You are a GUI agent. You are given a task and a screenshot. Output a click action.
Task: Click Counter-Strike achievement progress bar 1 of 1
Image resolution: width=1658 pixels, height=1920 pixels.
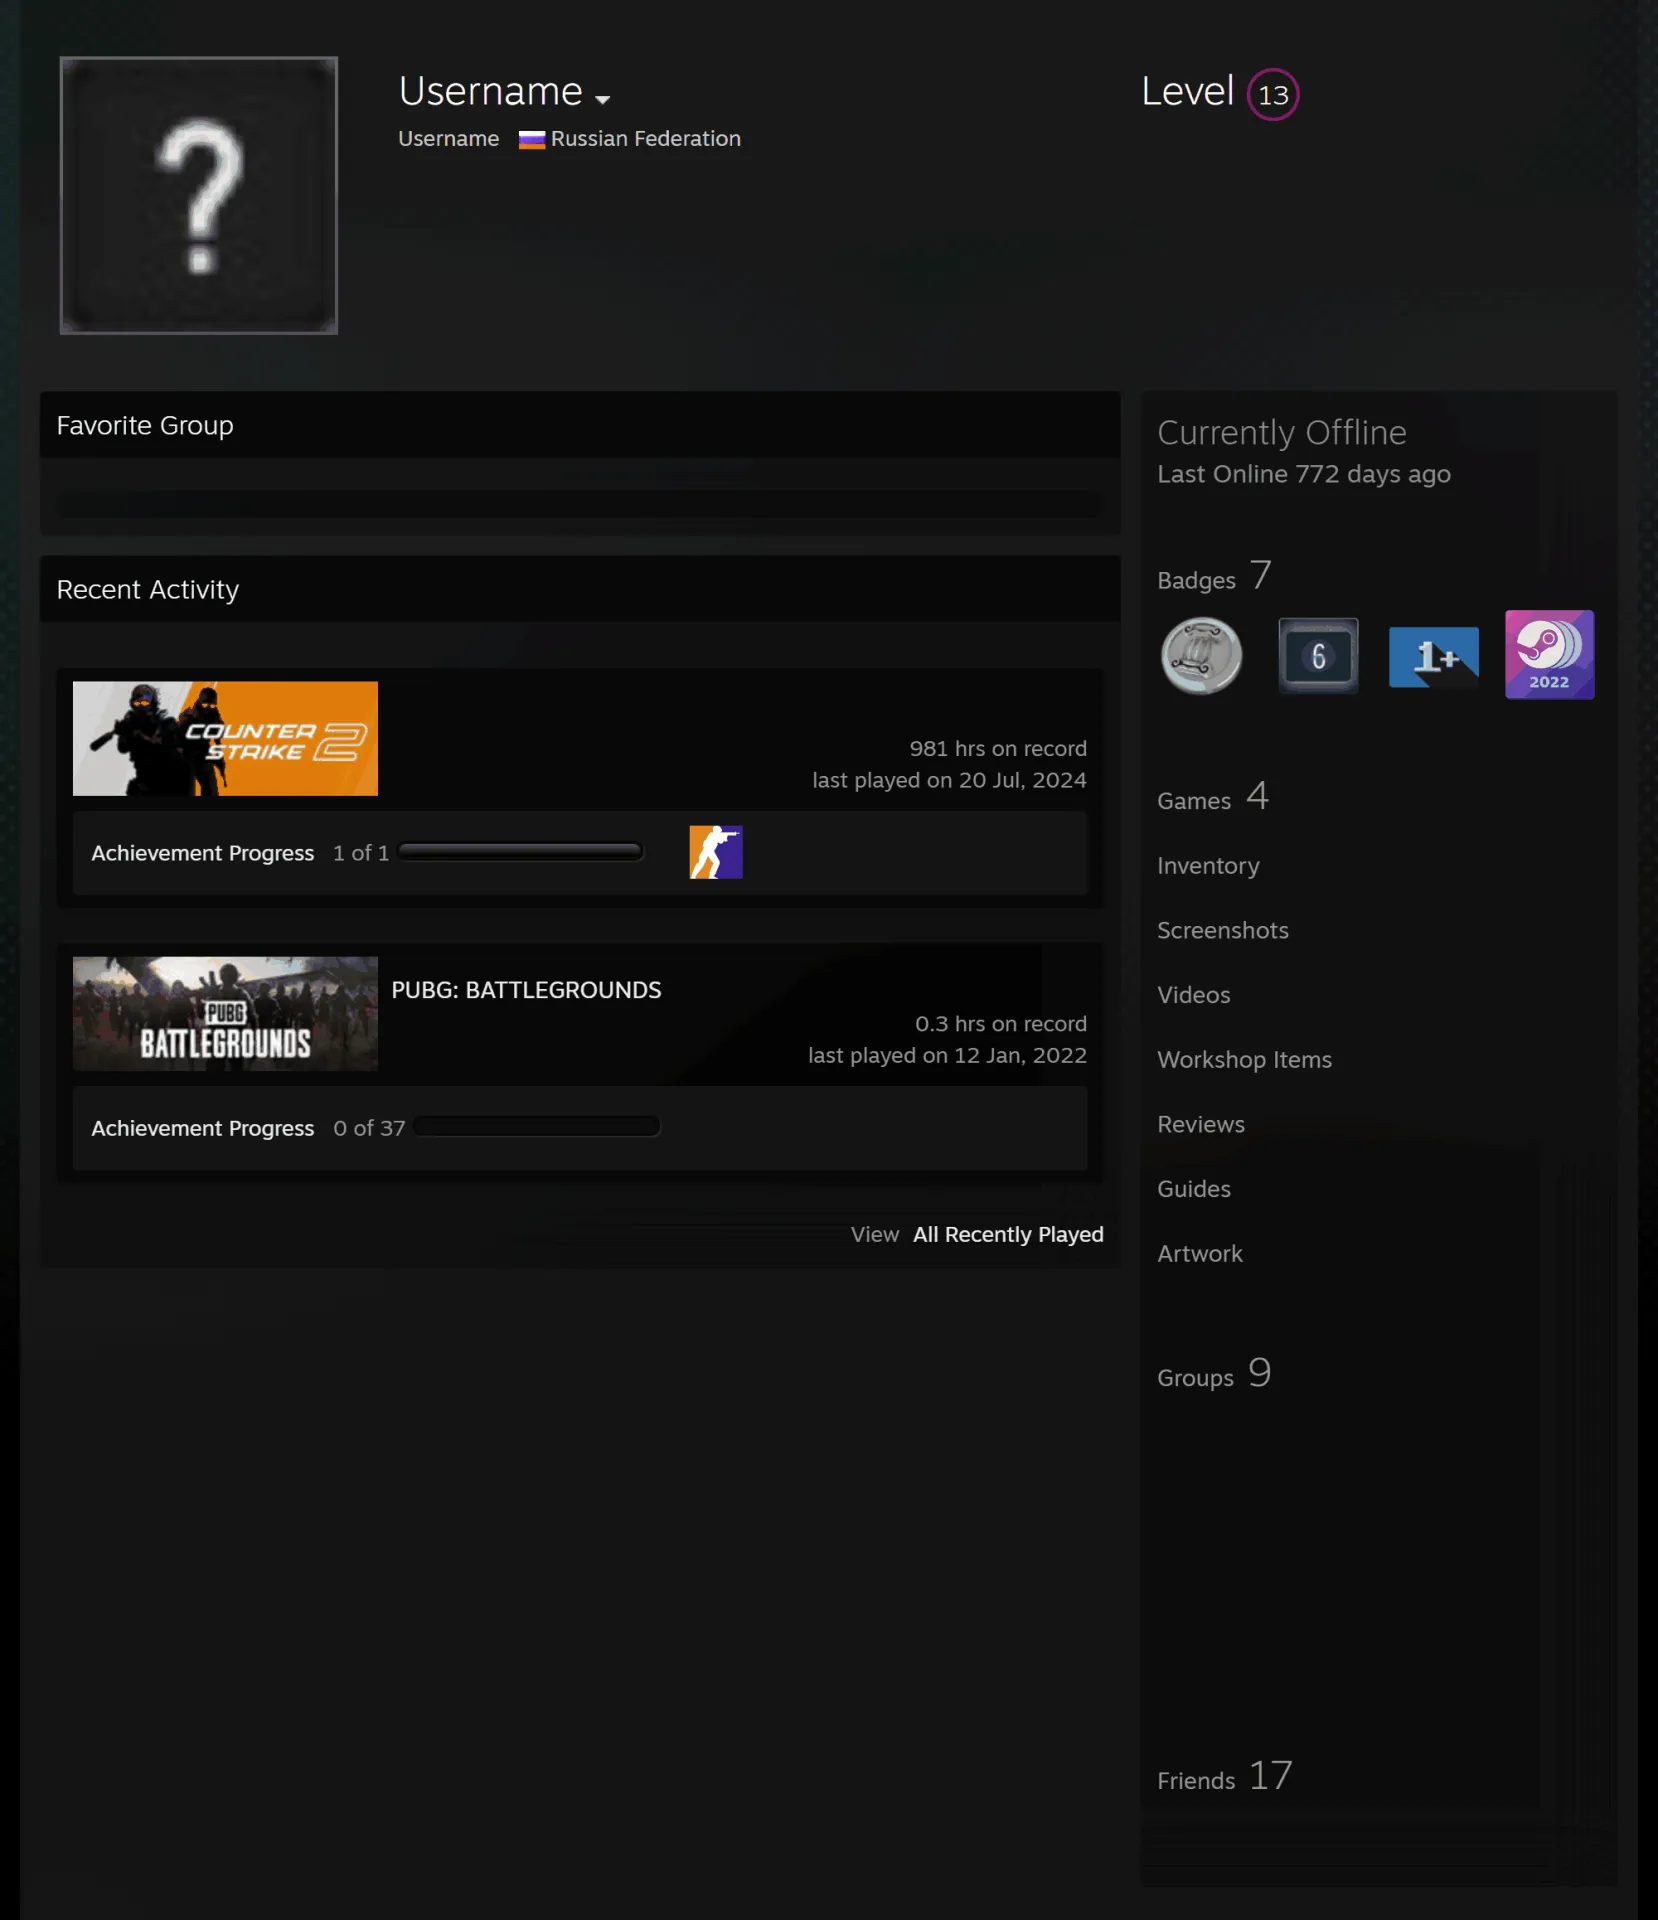click(x=520, y=852)
